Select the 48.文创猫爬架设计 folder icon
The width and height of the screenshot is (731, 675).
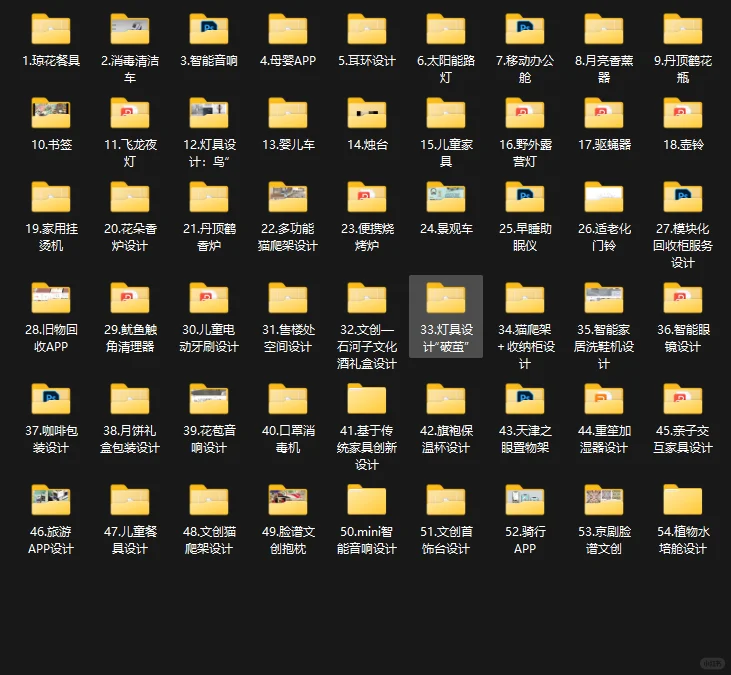coord(209,500)
